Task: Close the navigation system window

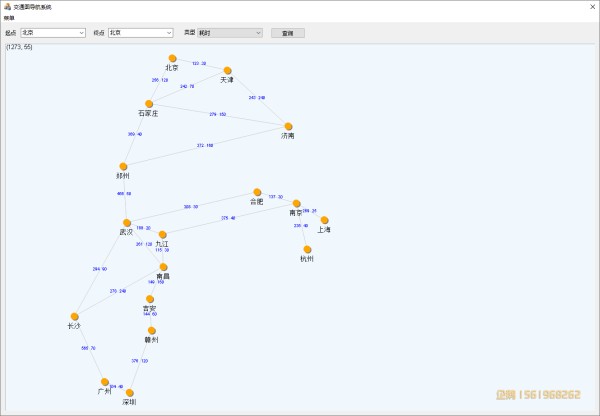Action: click(593, 7)
